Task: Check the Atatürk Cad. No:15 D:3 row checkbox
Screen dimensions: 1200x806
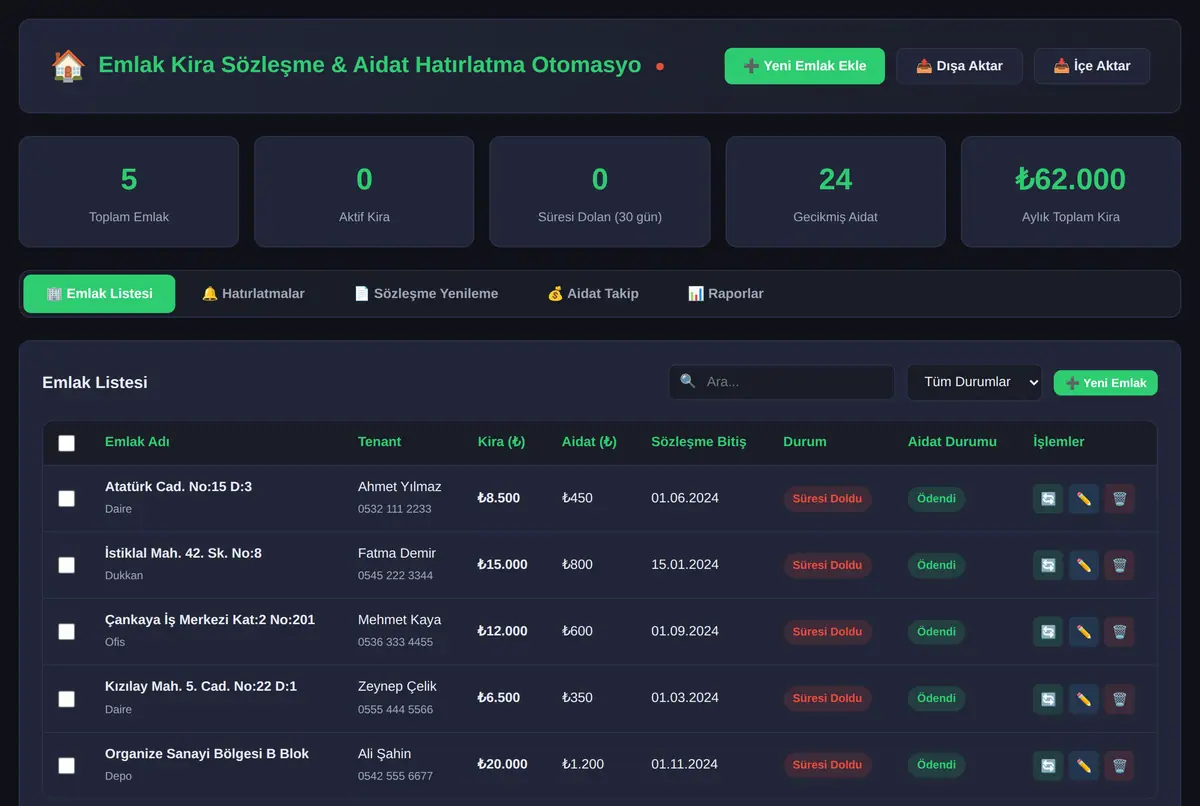Action: tap(66, 498)
